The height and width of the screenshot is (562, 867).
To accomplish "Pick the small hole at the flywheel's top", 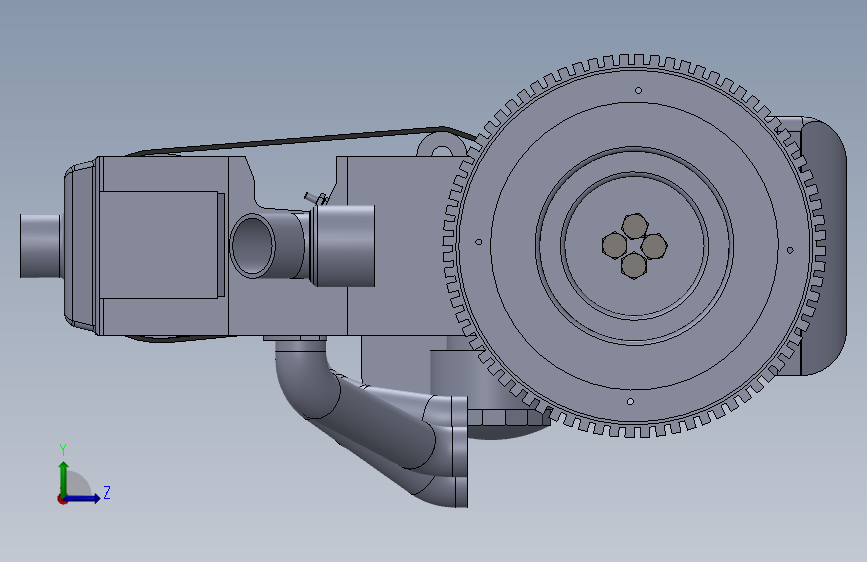I will coord(638,90).
